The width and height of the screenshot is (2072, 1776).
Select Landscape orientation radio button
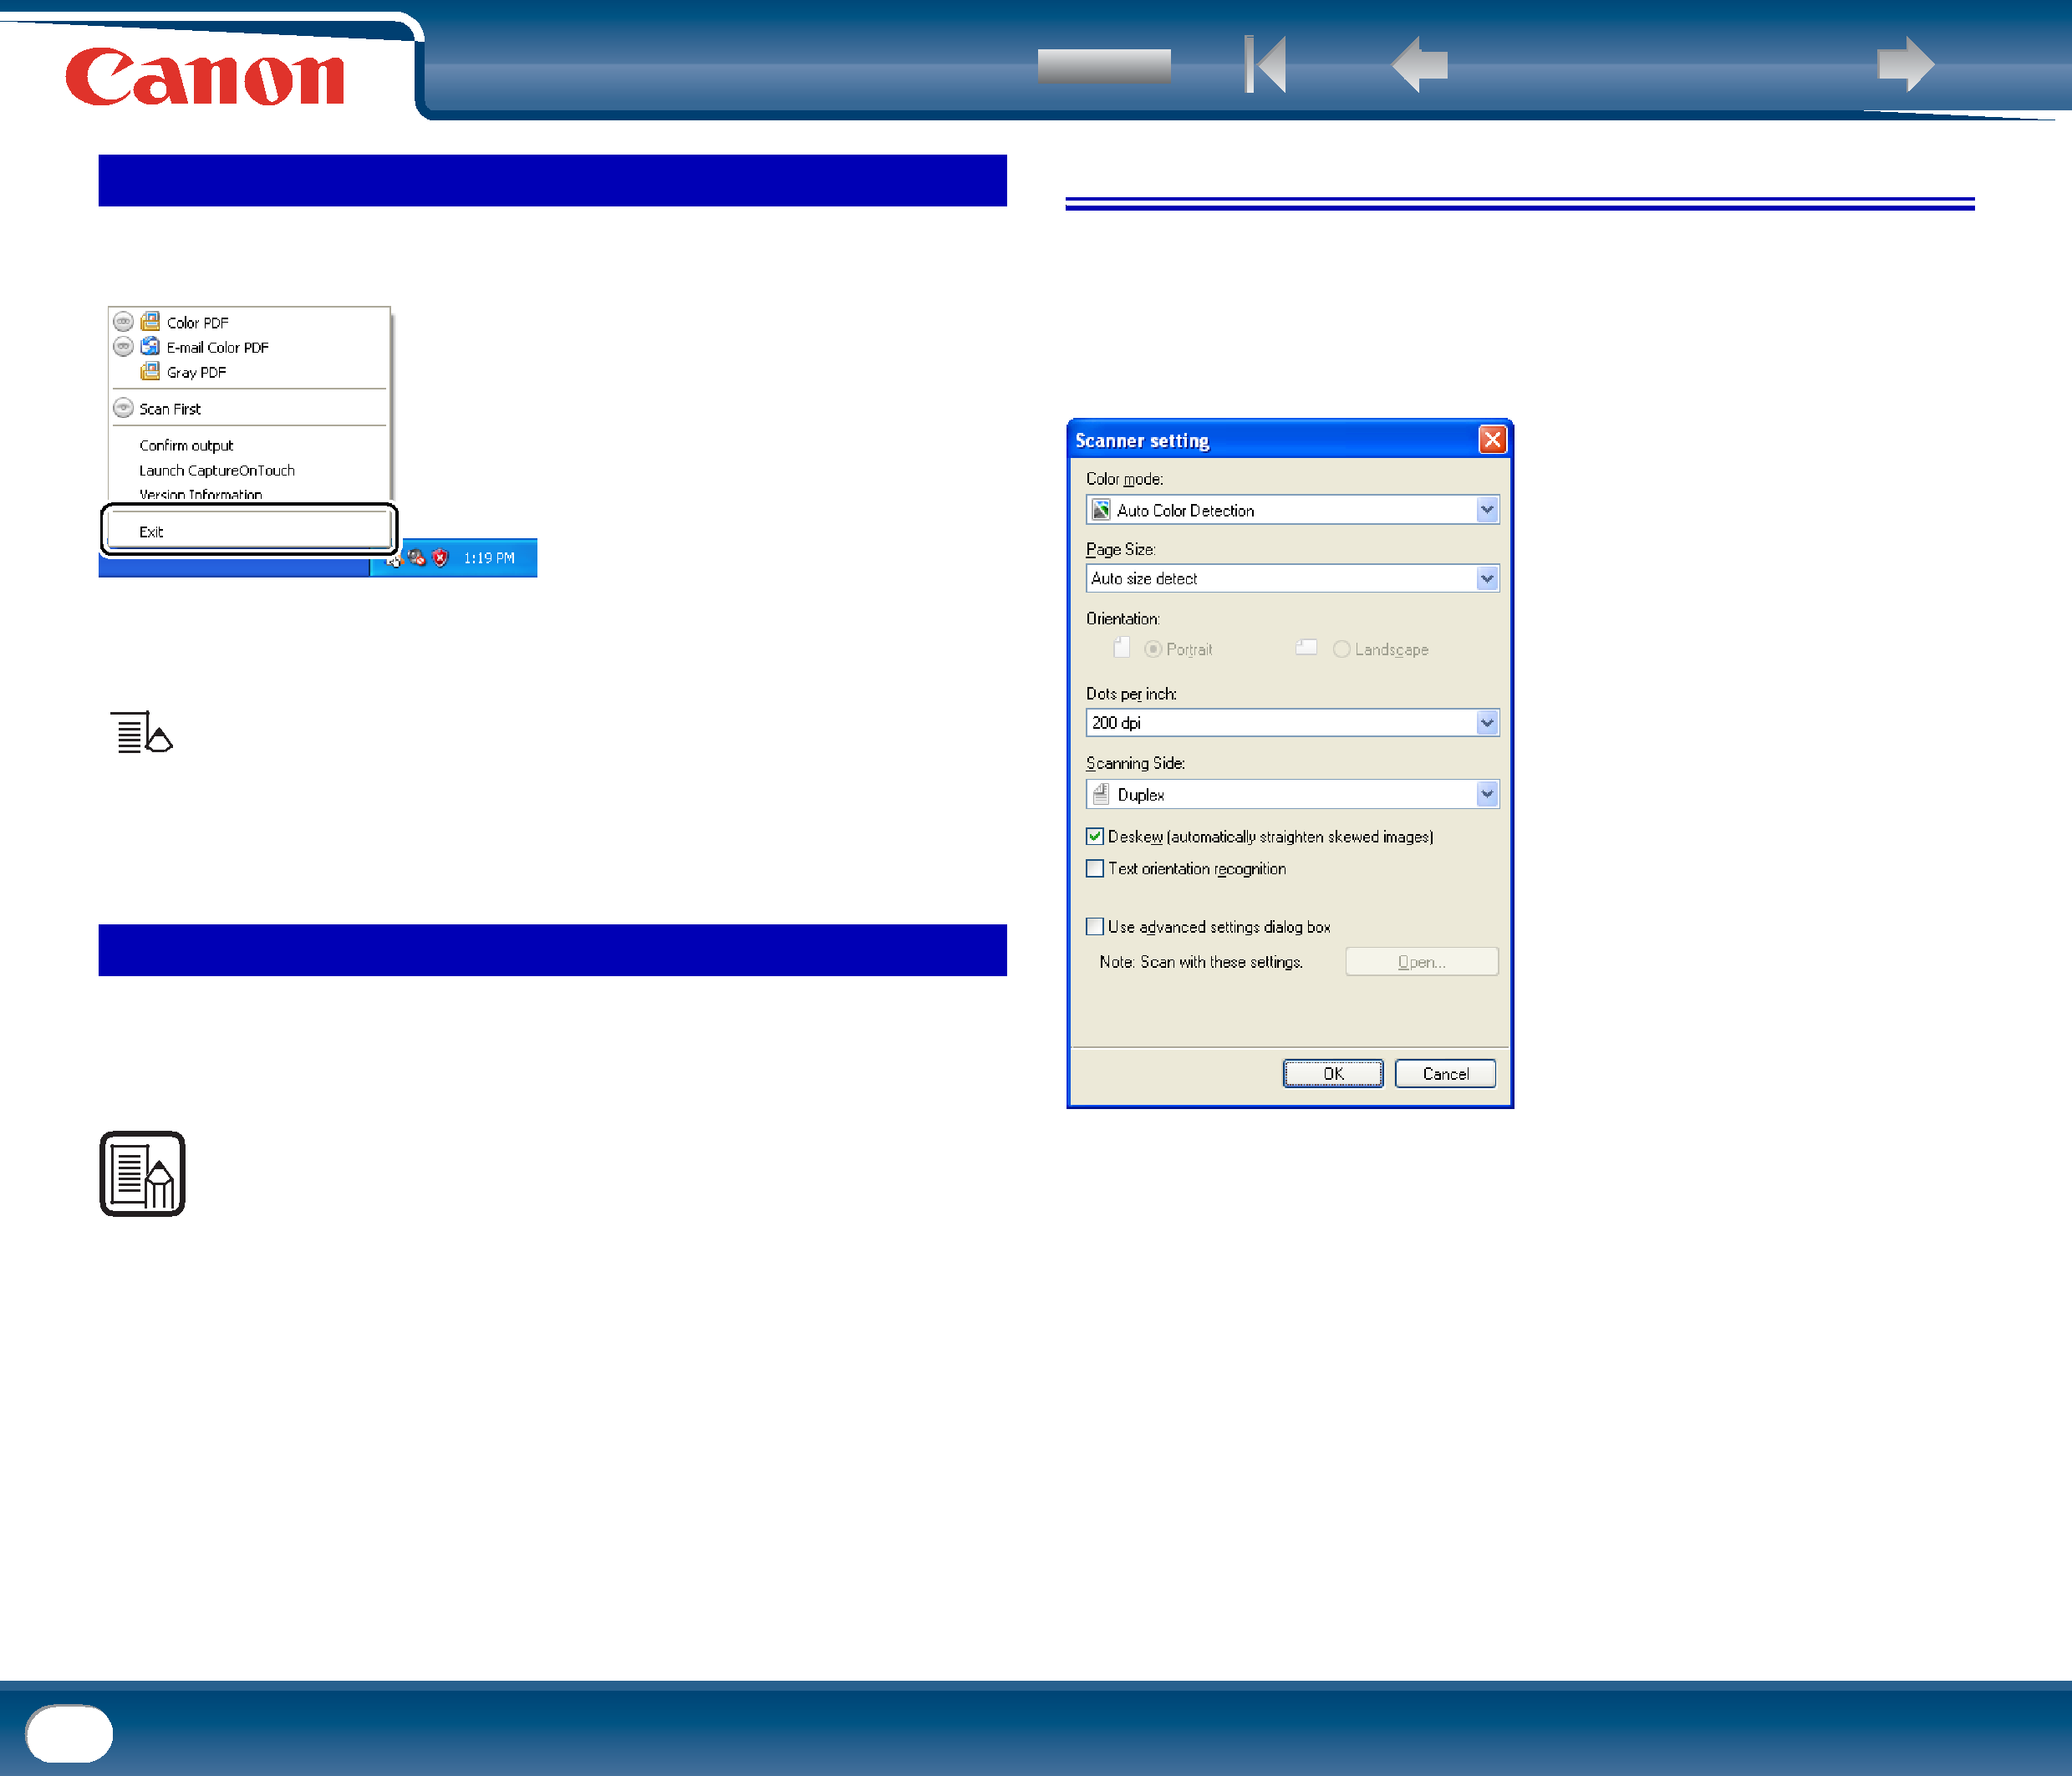coord(1342,649)
